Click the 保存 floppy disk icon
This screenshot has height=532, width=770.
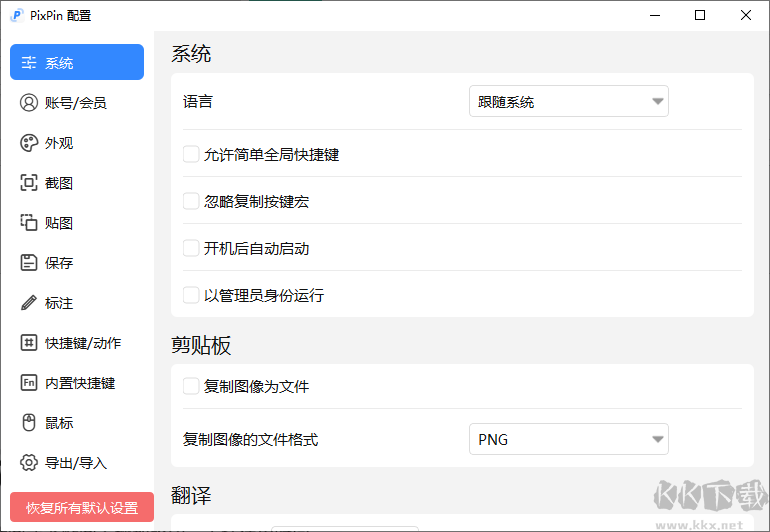click(28, 263)
